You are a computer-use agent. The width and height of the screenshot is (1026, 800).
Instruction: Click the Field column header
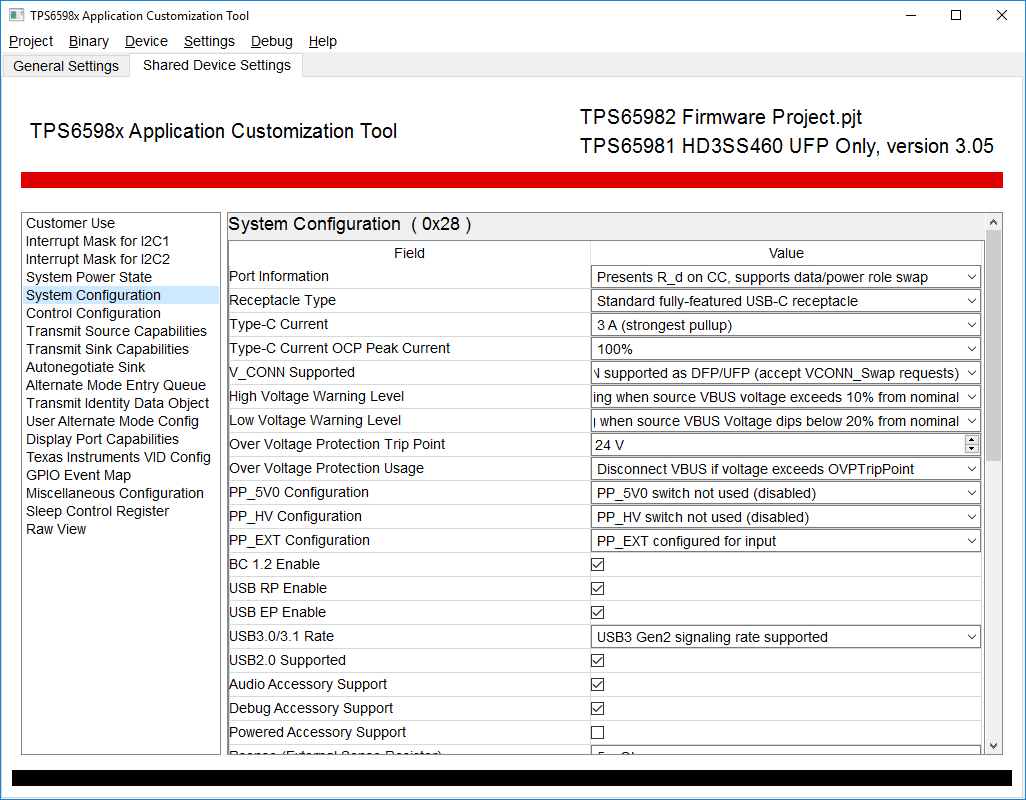point(409,253)
